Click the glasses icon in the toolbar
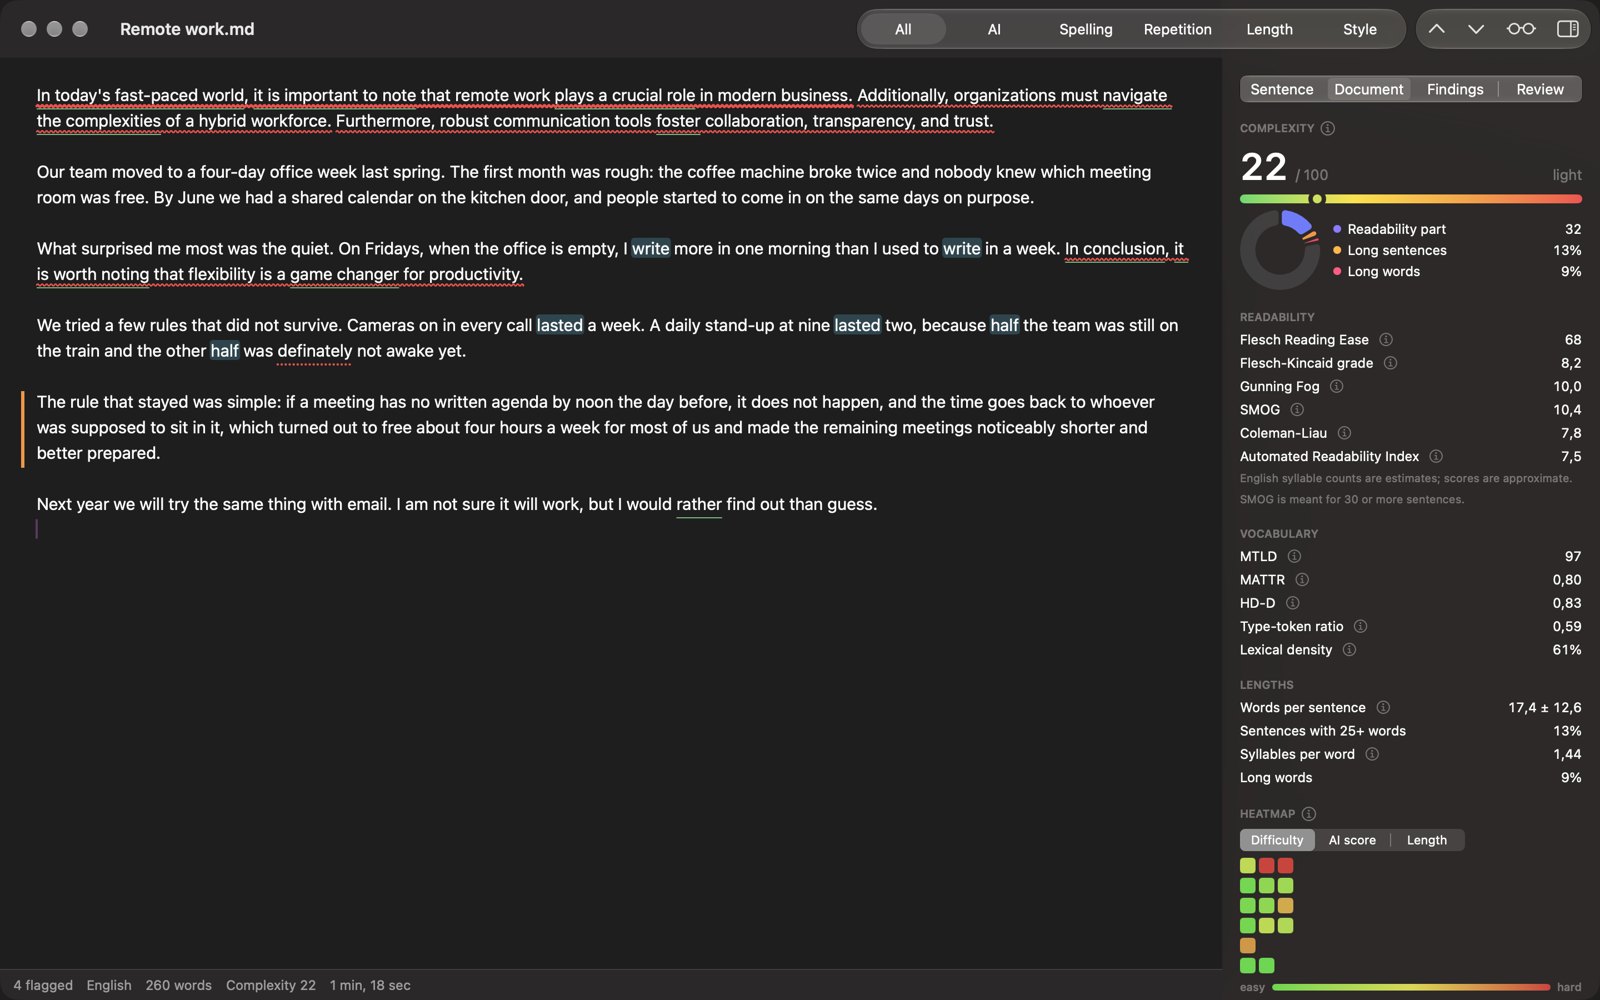 pyautogui.click(x=1521, y=29)
